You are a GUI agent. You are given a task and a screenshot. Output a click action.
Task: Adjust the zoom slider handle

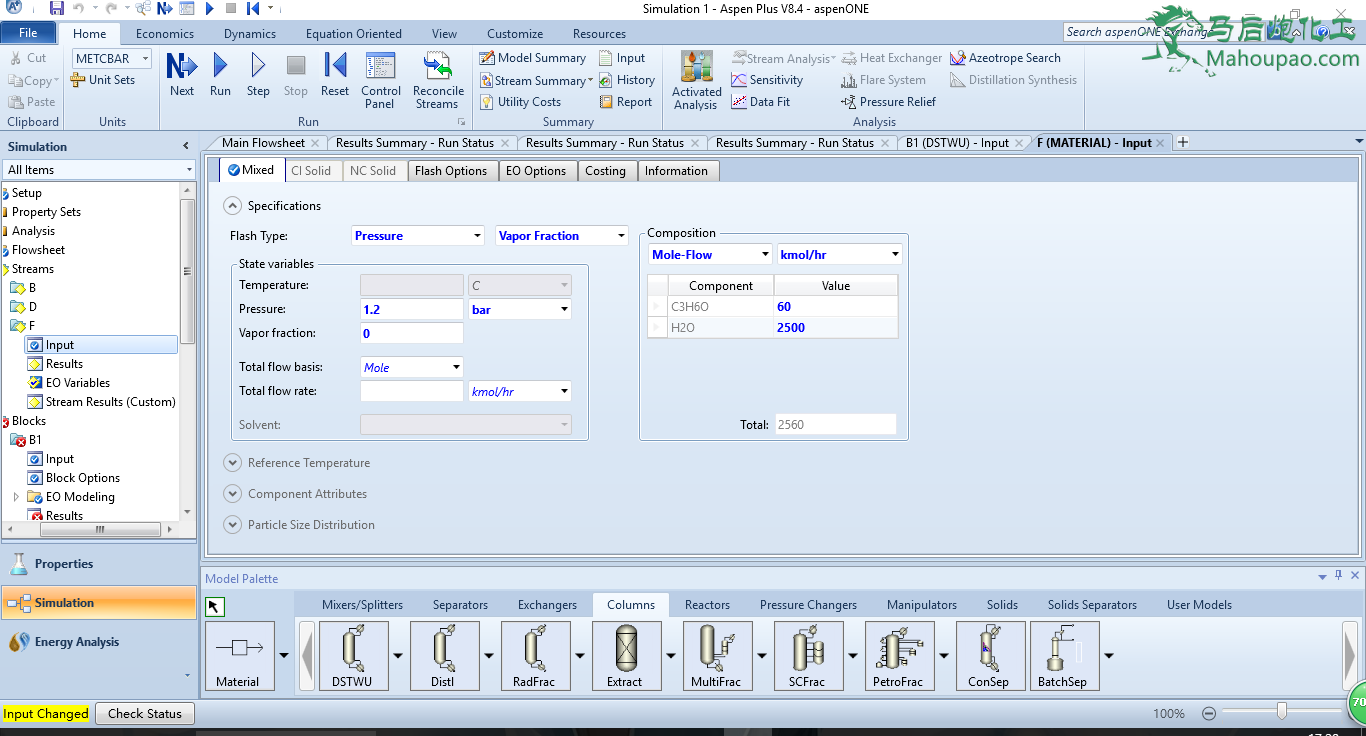(1281, 711)
